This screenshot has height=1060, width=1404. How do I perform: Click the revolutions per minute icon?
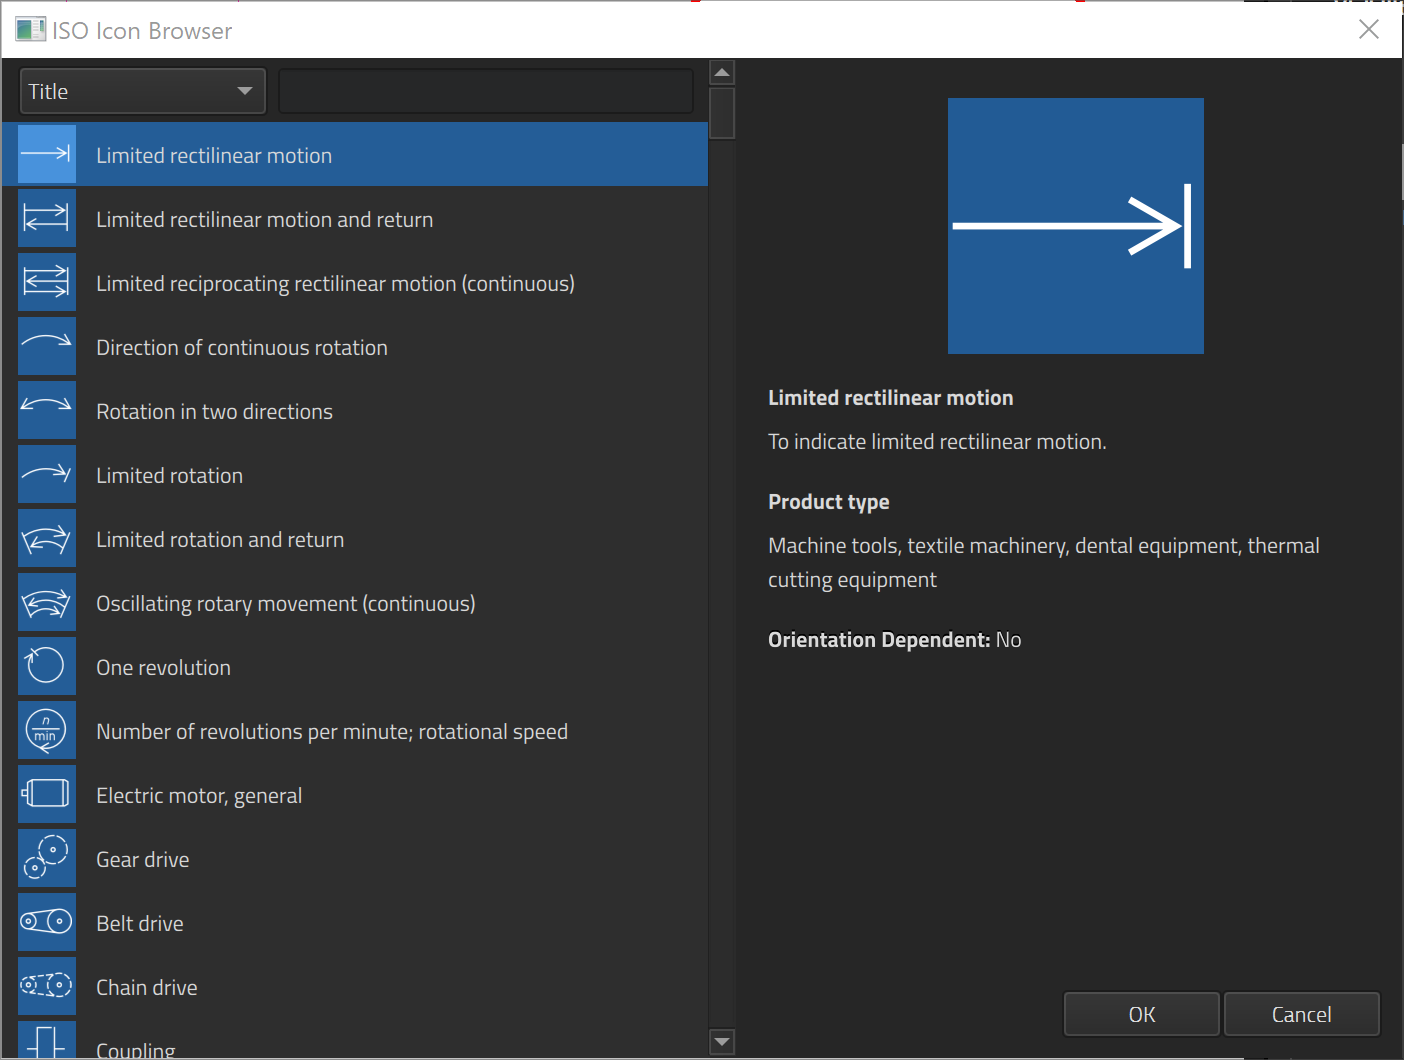coord(47,731)
